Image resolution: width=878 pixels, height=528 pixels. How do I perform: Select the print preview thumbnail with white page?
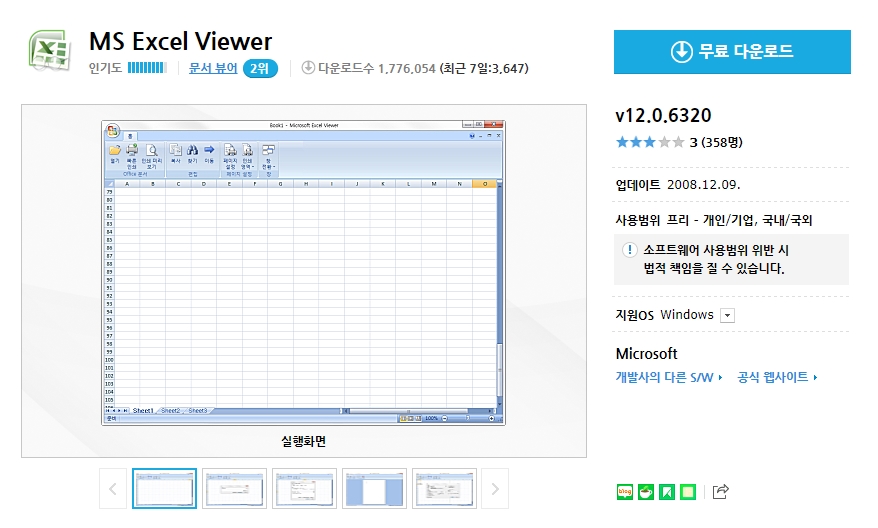coord(374,489)
